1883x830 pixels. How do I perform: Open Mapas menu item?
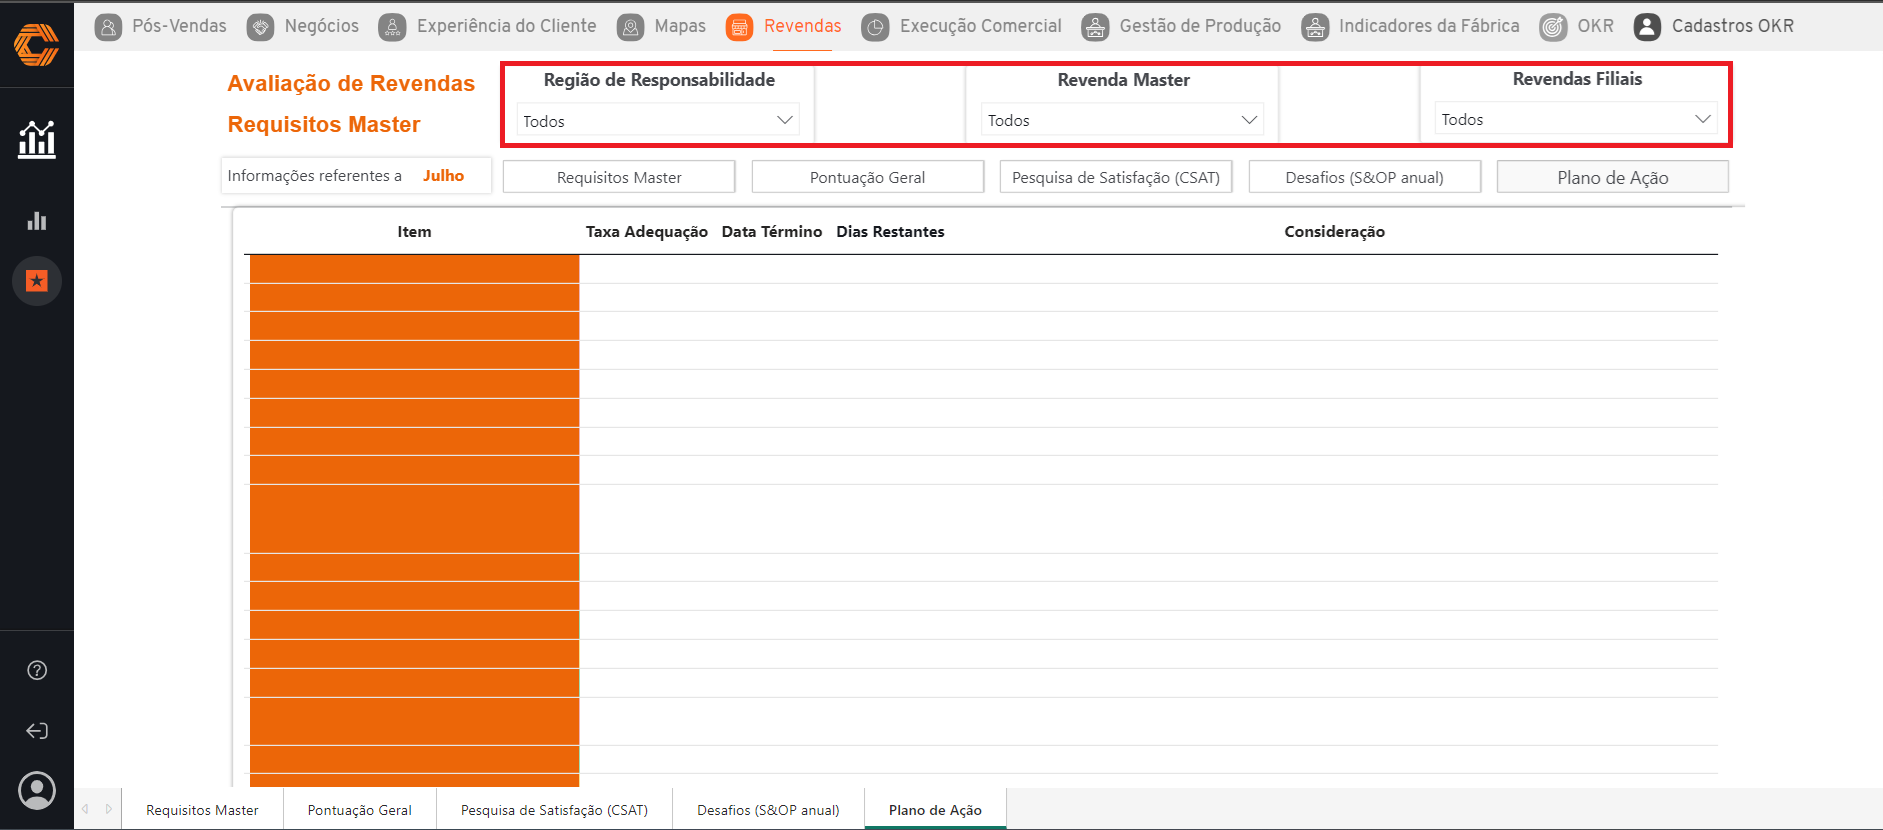(x=680, y=26)
